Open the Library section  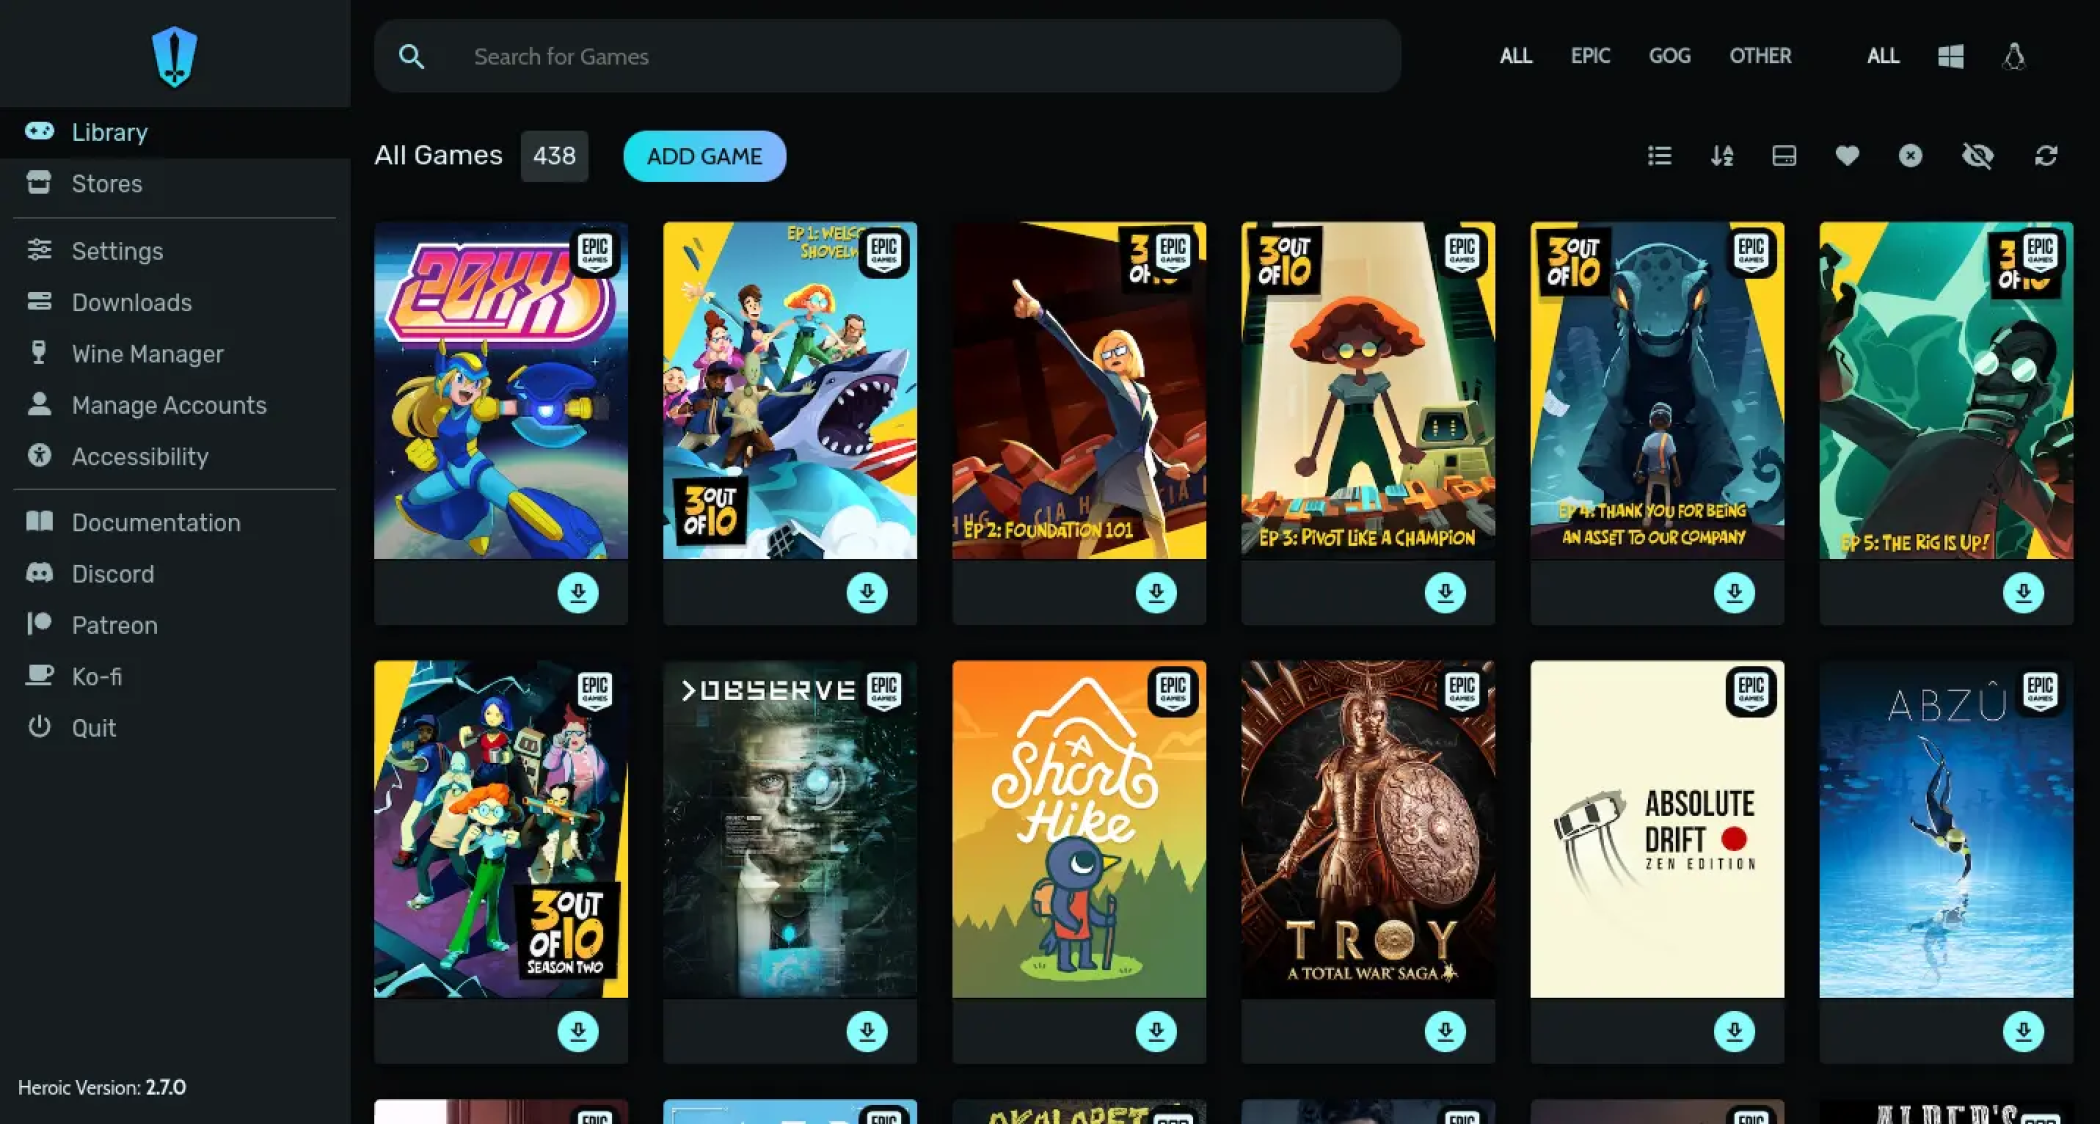110,132
